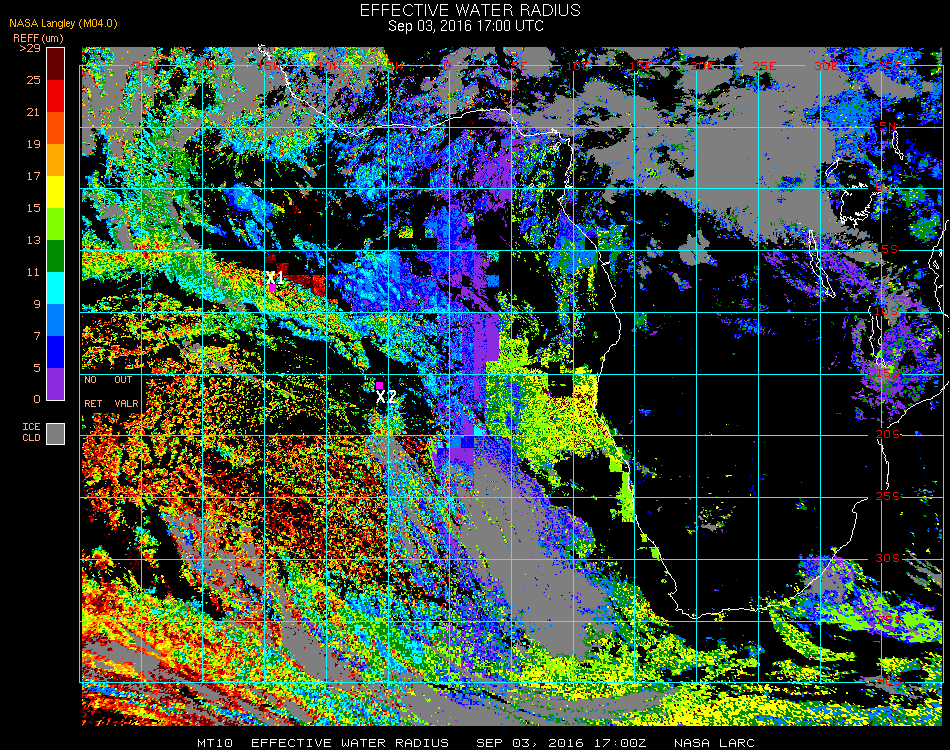Click the legend value 21

(33, 112)
